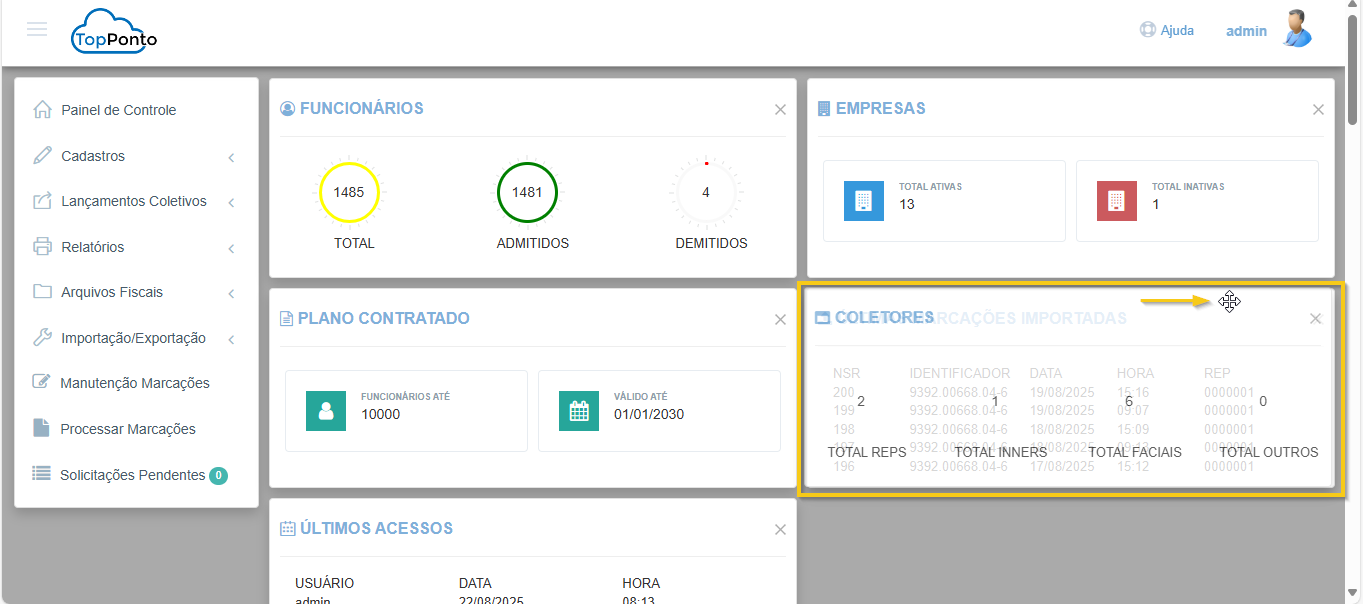Expand the Cadastros submenu chevron
Image resolution: width=1363 pixels, height=604 pixels.
pos(231,157)
